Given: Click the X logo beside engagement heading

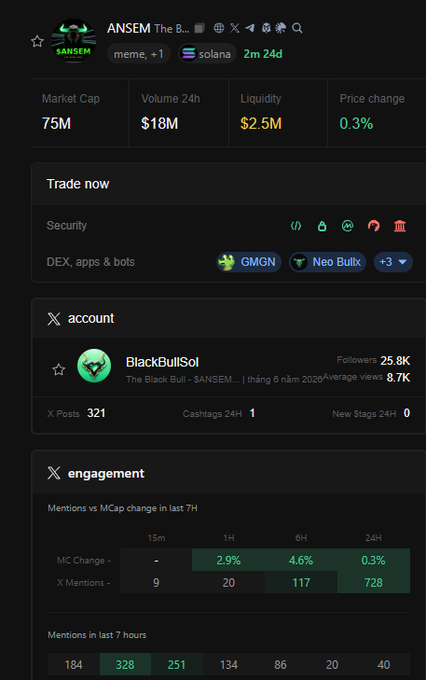Looking at the screenshot, I should tap(54, 473).
